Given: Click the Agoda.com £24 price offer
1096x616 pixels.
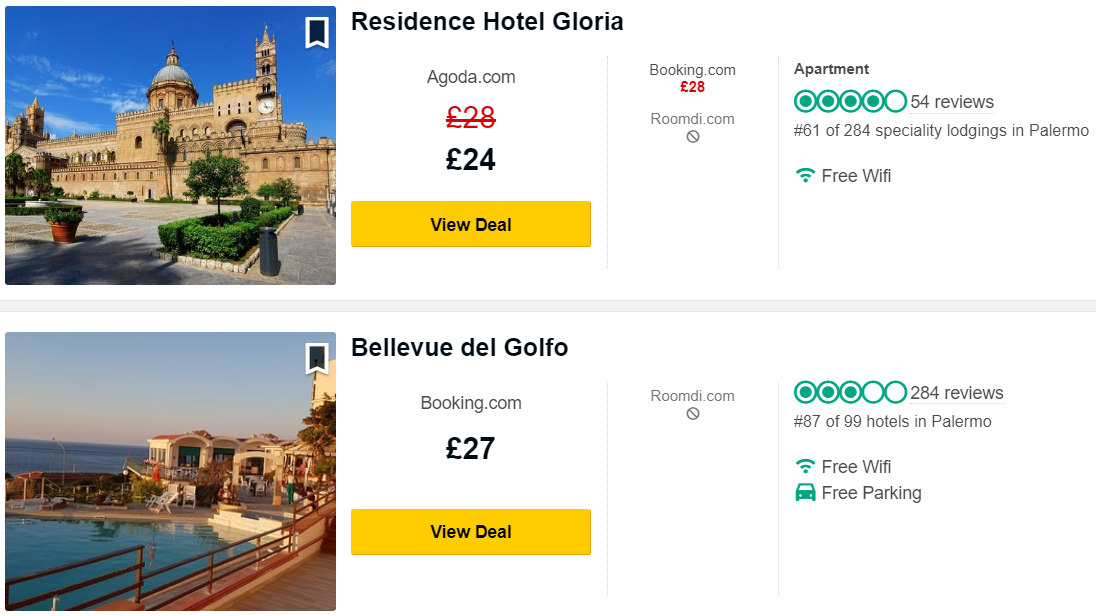Looking at the screenshot, I should click(x=471, y=159).
